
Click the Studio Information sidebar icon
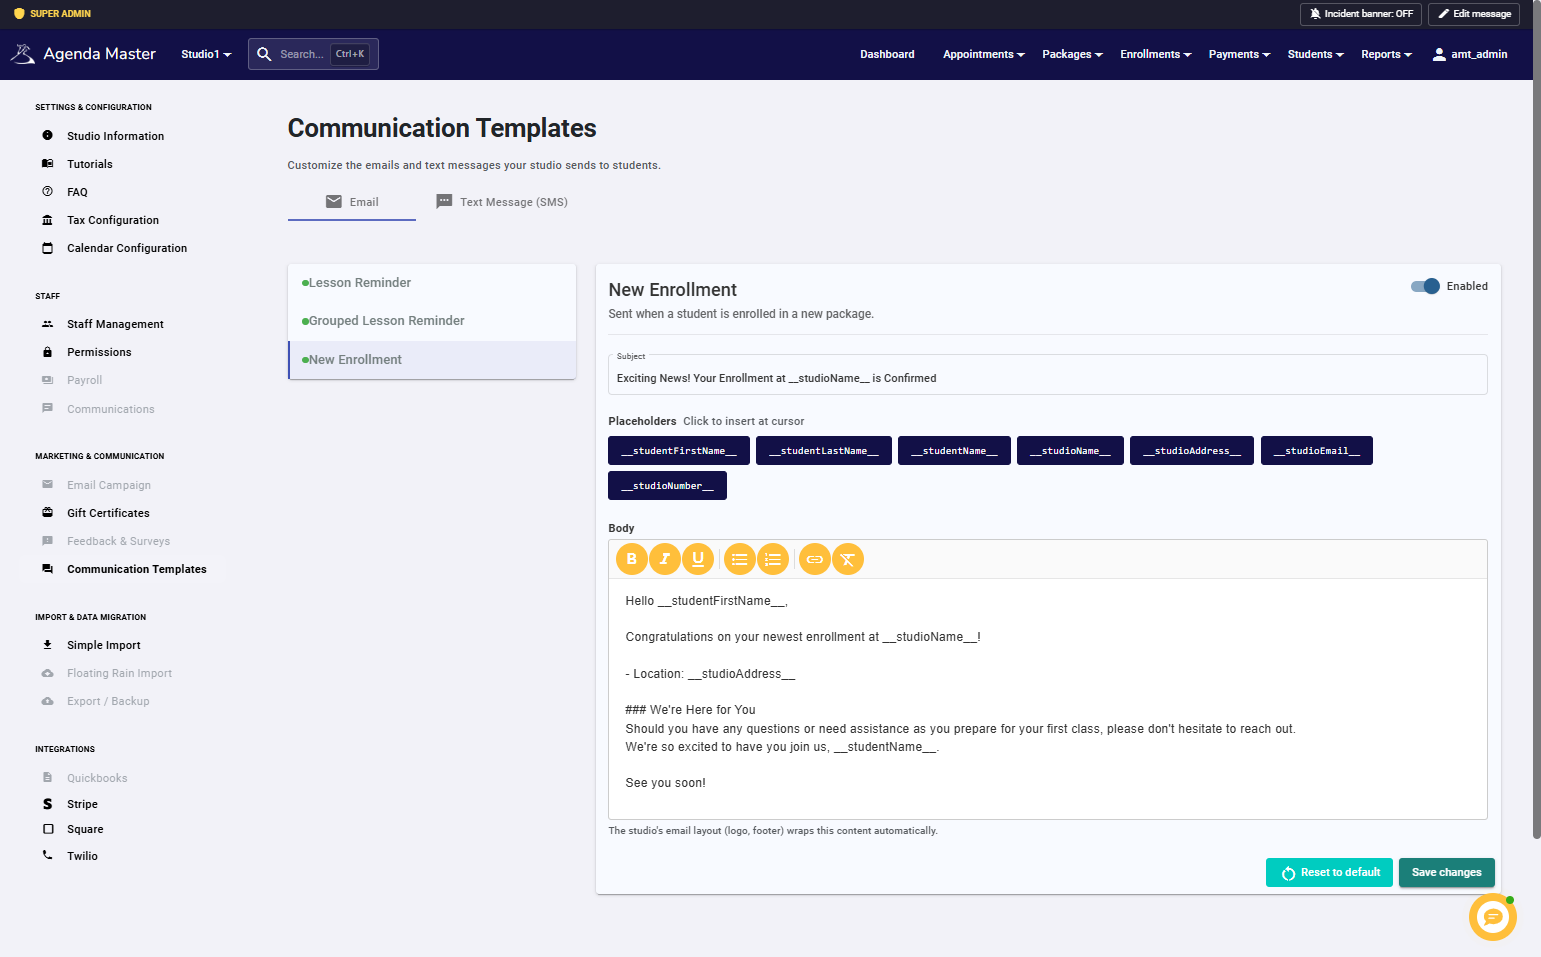click(x=47, y=135)
